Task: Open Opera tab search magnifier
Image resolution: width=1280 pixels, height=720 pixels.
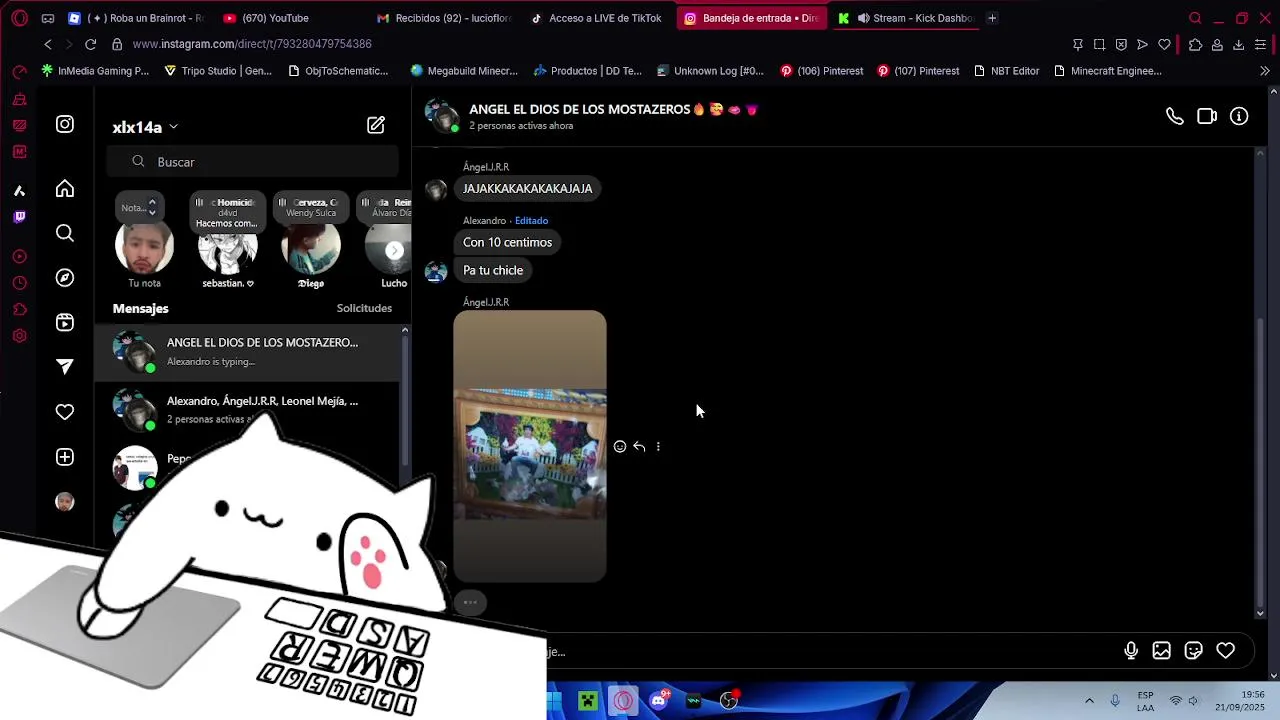Action: click(x=1195, y=18)
